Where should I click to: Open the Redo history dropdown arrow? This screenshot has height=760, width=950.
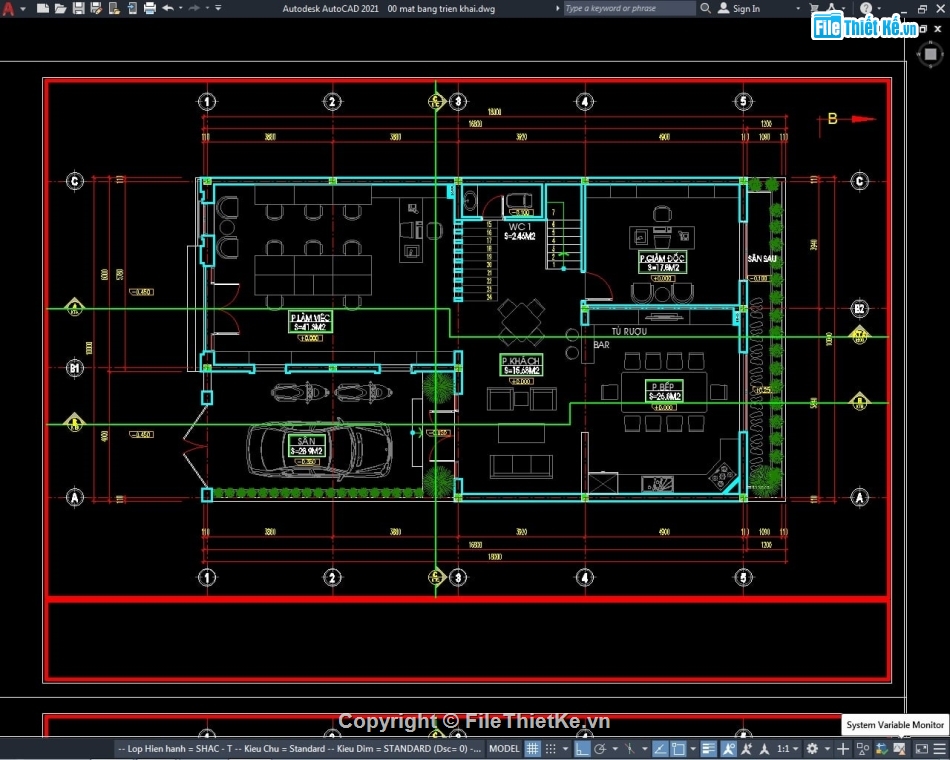point(207,8)
